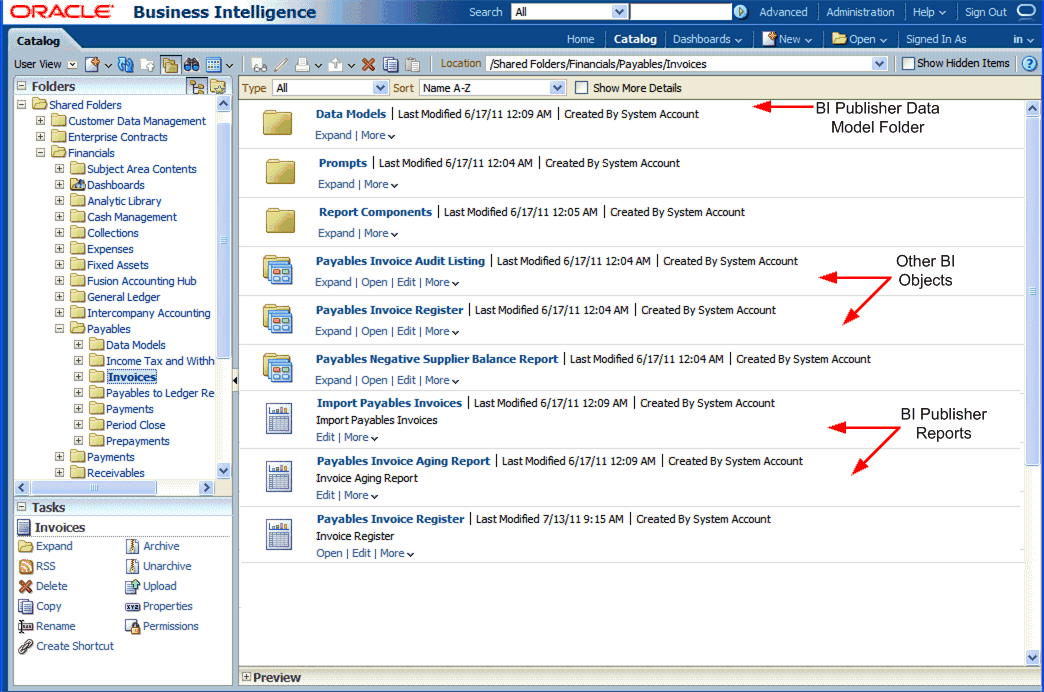Click the Import Payables Invoices report icon
Image resolution: width=1044 pixels, height=692 pixels.
279,418
